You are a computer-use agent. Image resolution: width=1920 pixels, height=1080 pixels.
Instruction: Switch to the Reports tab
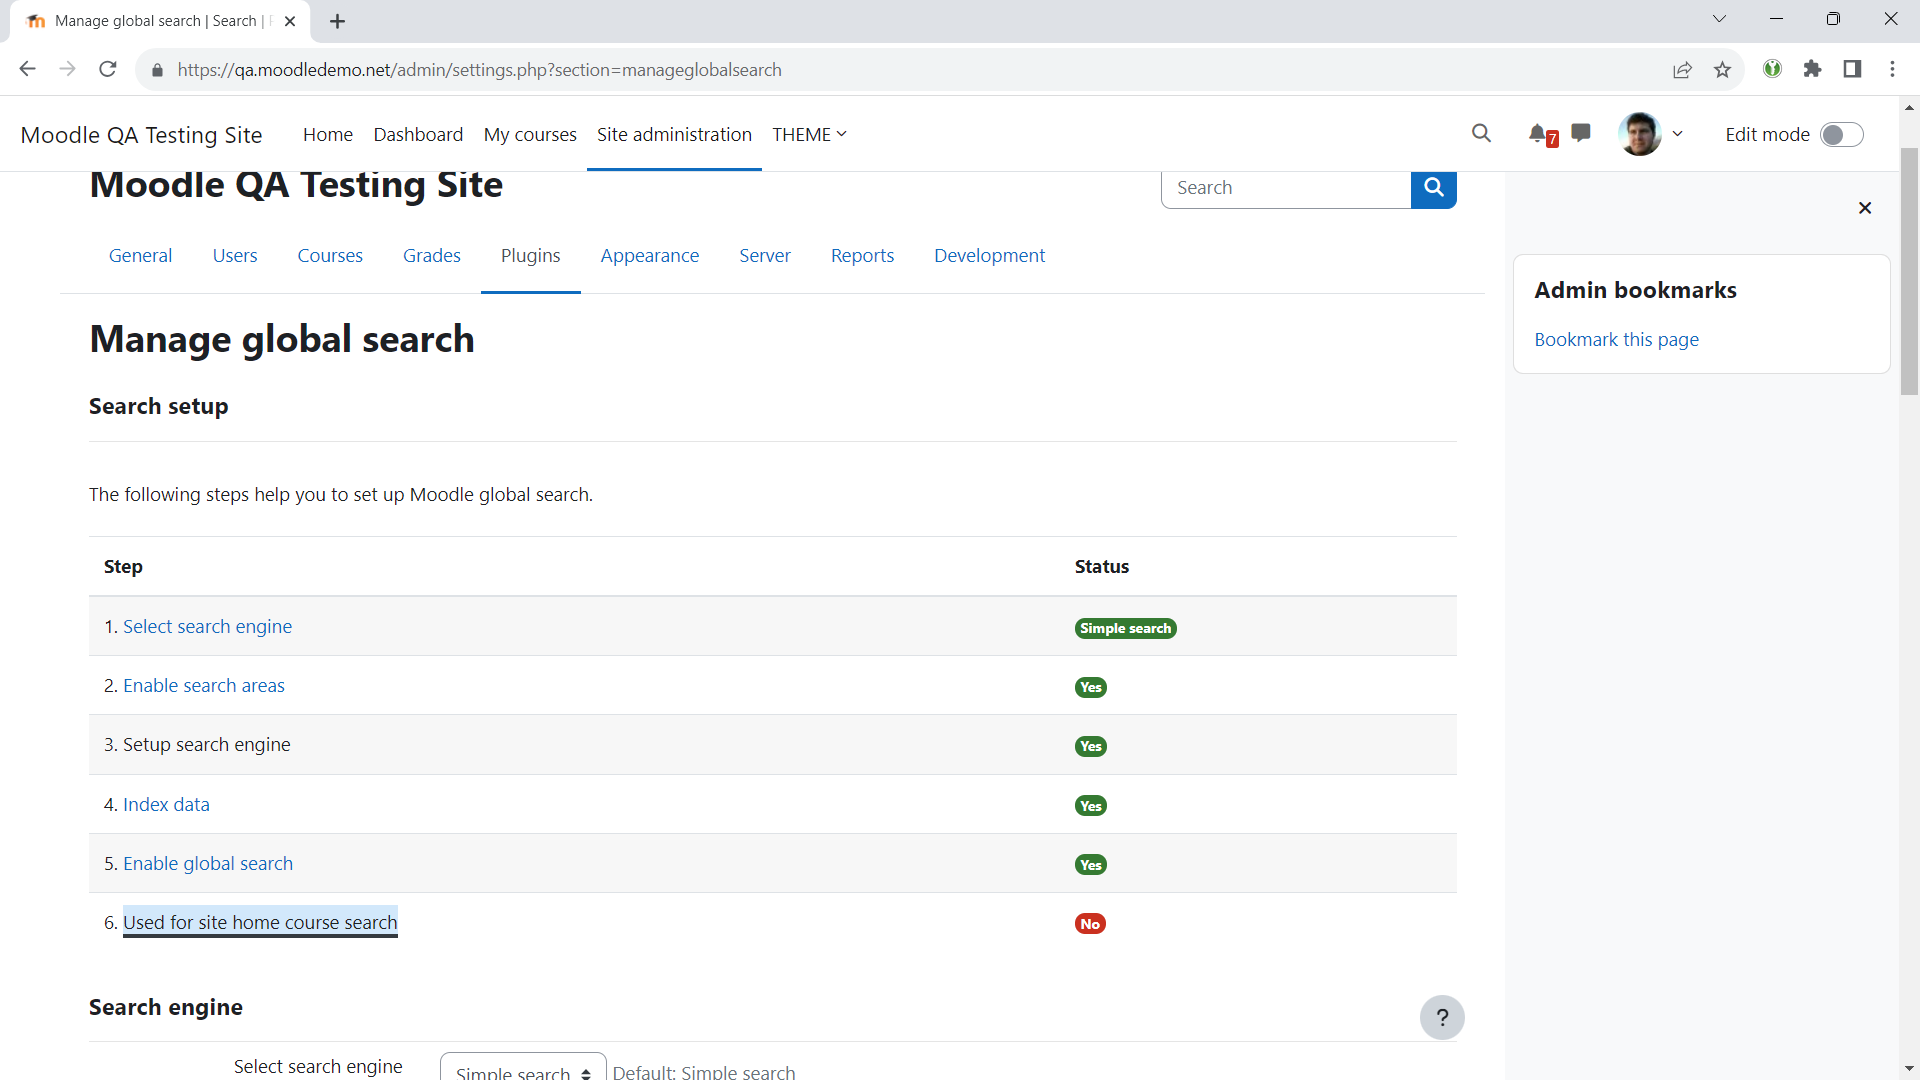click(x=863, y=256)
